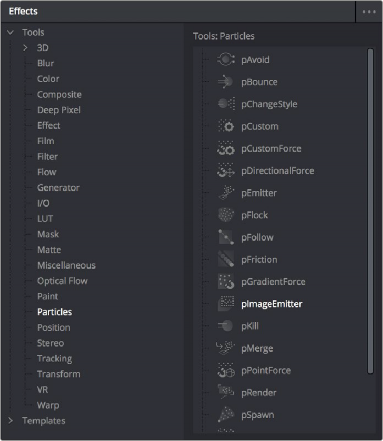Select the pKill tool icon

point(226,326)
